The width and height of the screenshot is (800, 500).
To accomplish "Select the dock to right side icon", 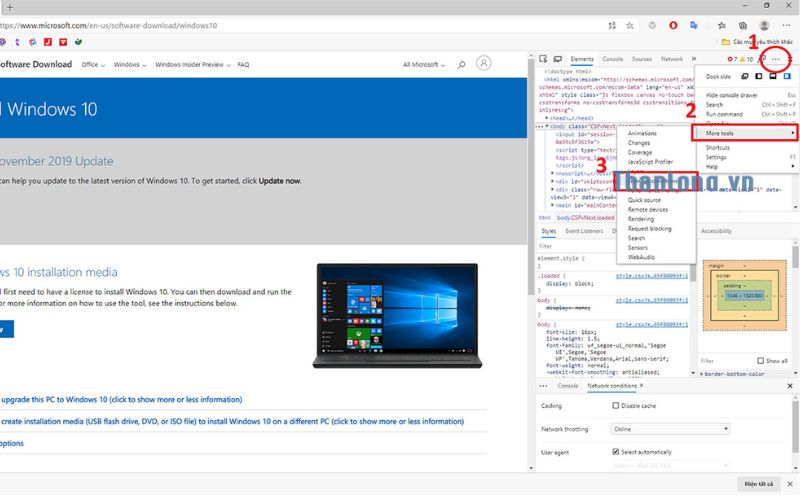I will [788, 76].
